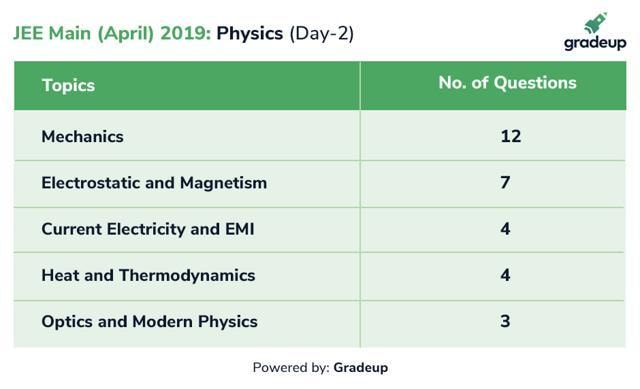Click the (Day-2) text in title
Screen dimensions: 640x389
pyautogui.click(x=322, y=33)
